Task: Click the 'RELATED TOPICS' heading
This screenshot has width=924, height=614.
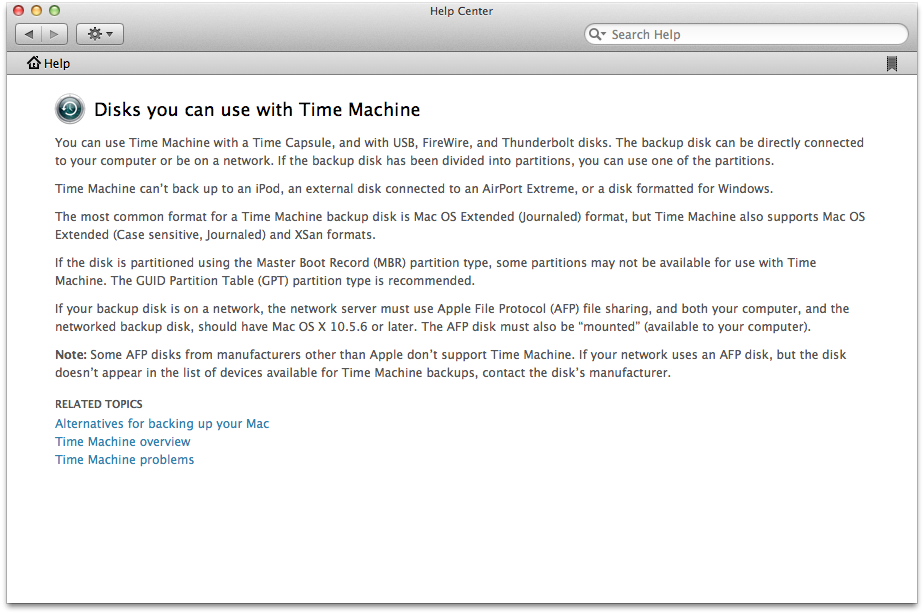Action: pos(98,404)
